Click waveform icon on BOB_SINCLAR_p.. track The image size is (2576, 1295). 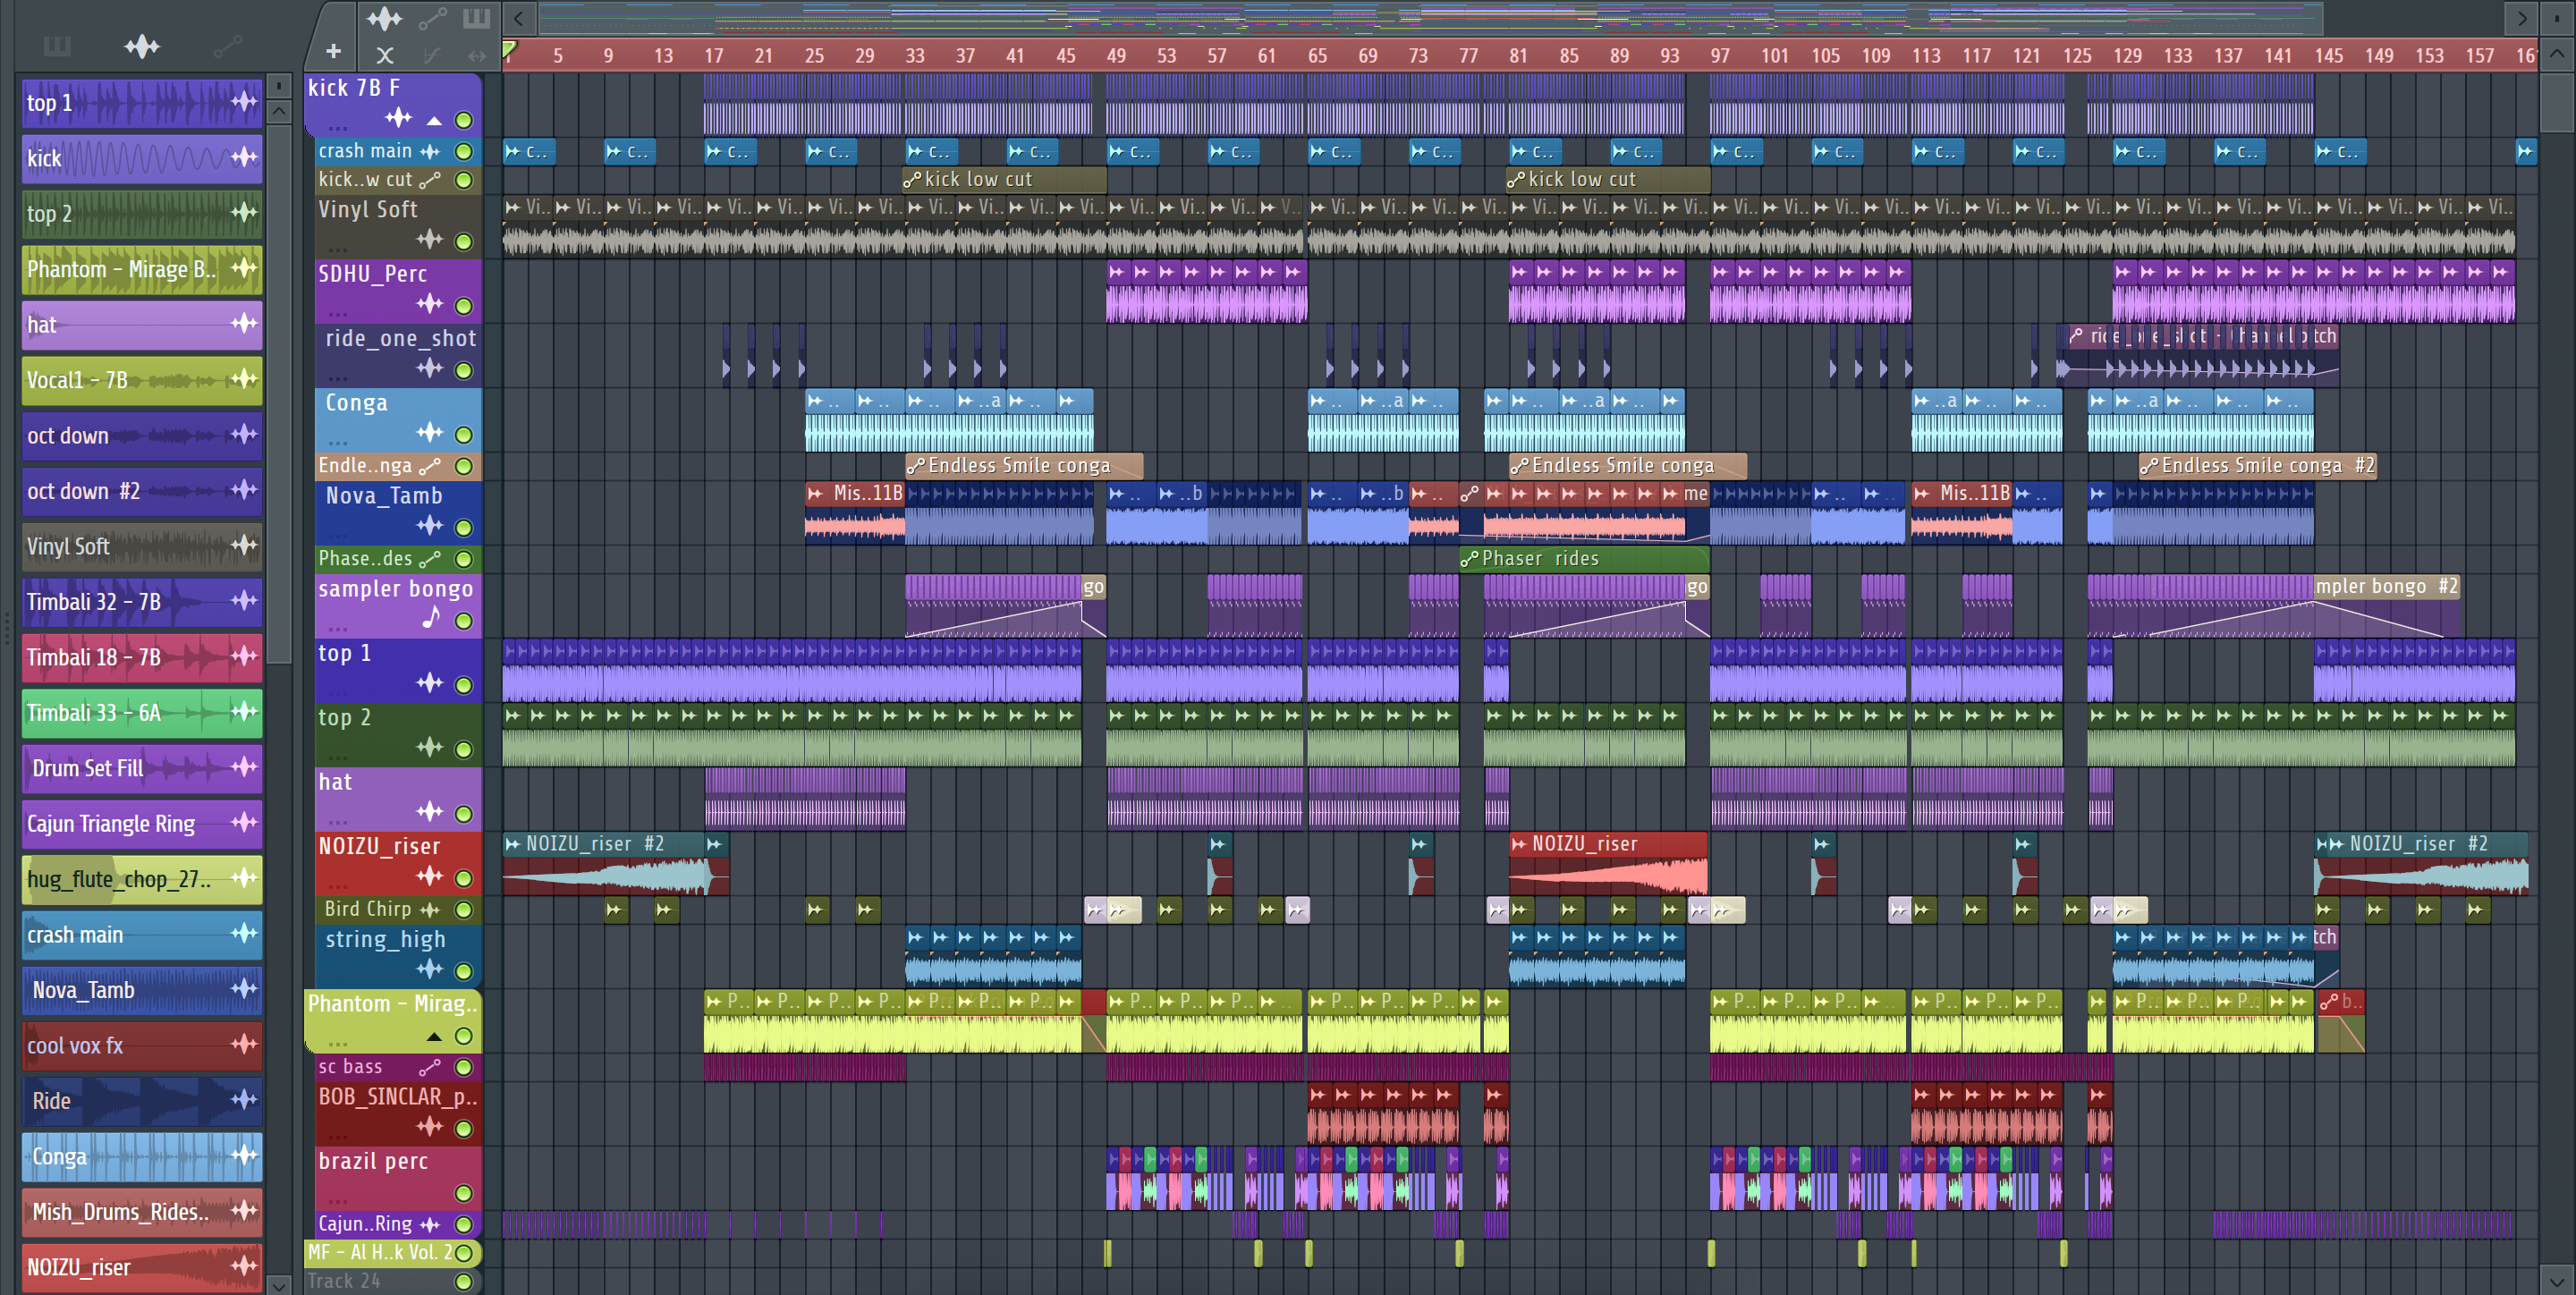pos(430,1127)
